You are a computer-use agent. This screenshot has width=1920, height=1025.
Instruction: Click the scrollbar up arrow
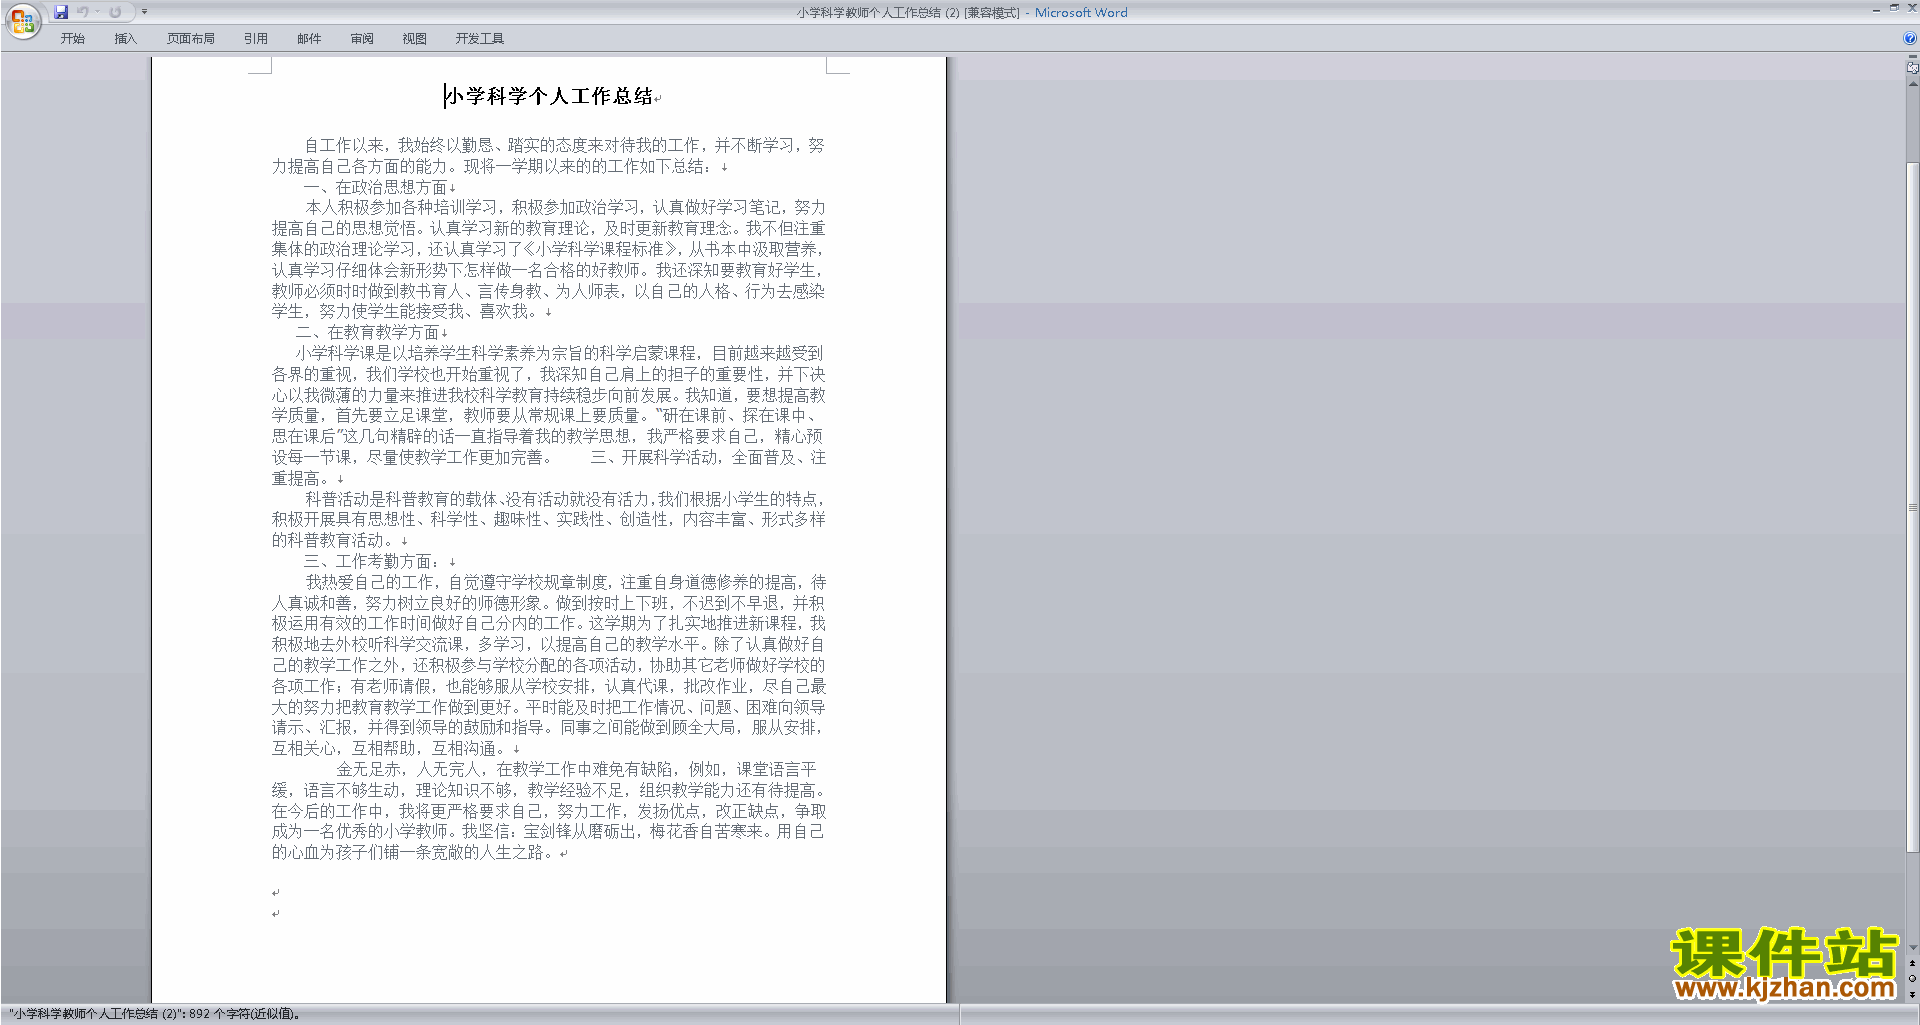[x=1912, y=84]
